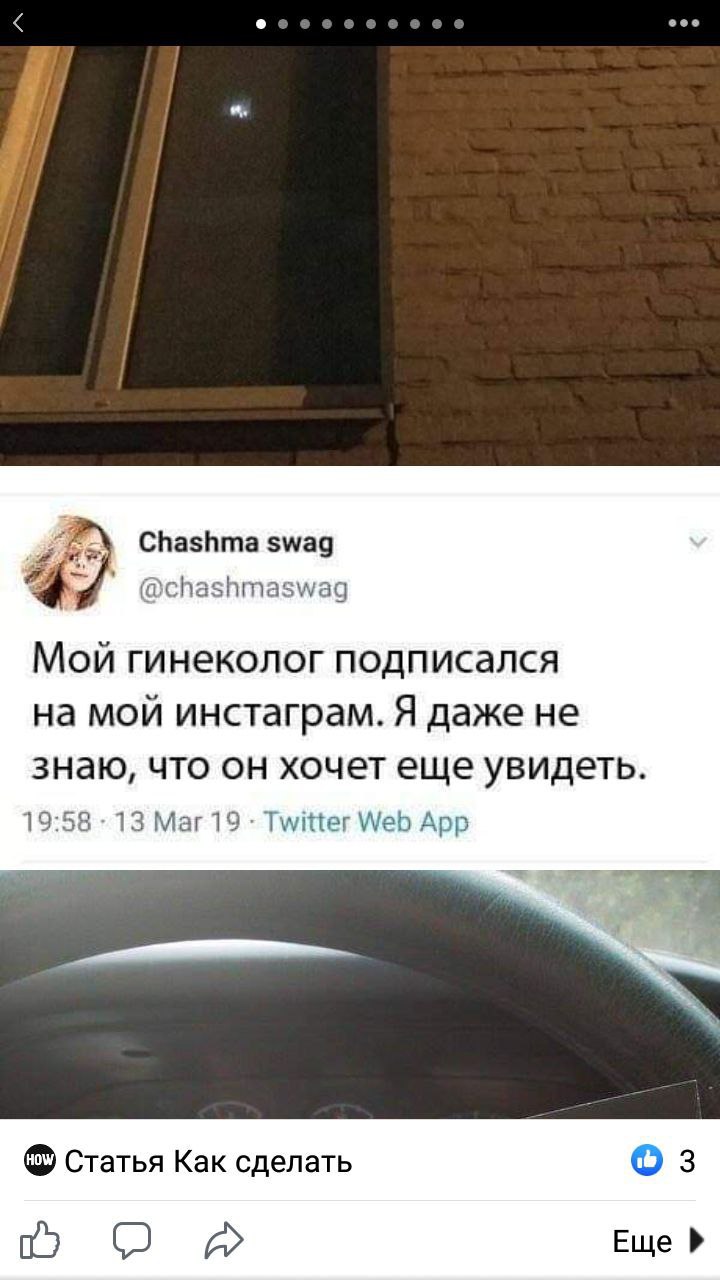View the like count number 3
This screenshot has width=720, height=1280.
pos(687,1162)
